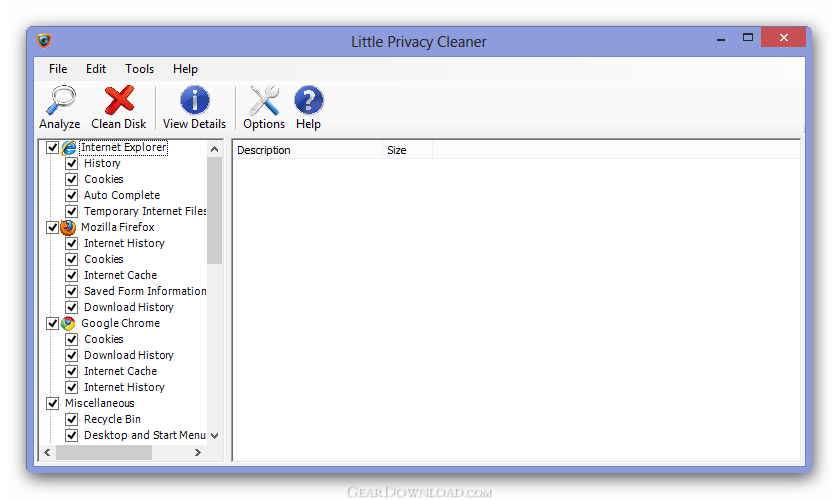Open the Help menu in menu bar
The image size is (839, 500).
[x=185, y=69]
